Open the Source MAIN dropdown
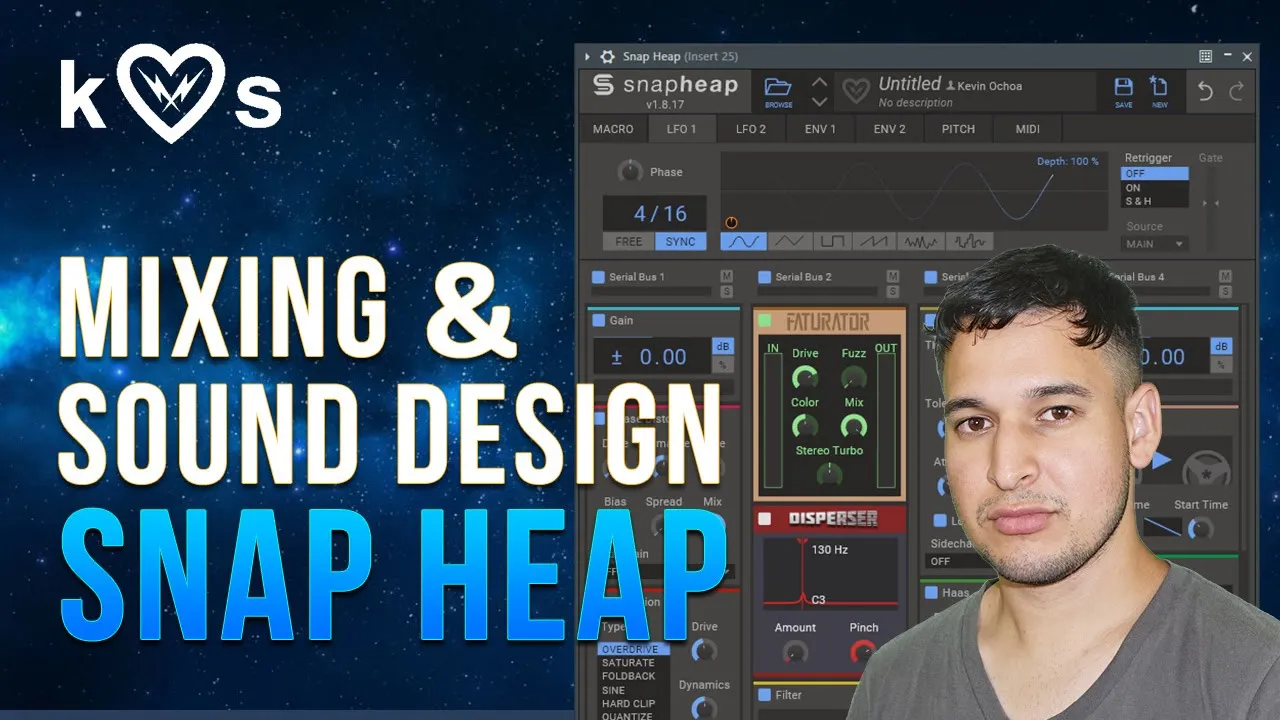Image resolution: width=1280 pixels, height=720 pixels. click(1155, 244)
